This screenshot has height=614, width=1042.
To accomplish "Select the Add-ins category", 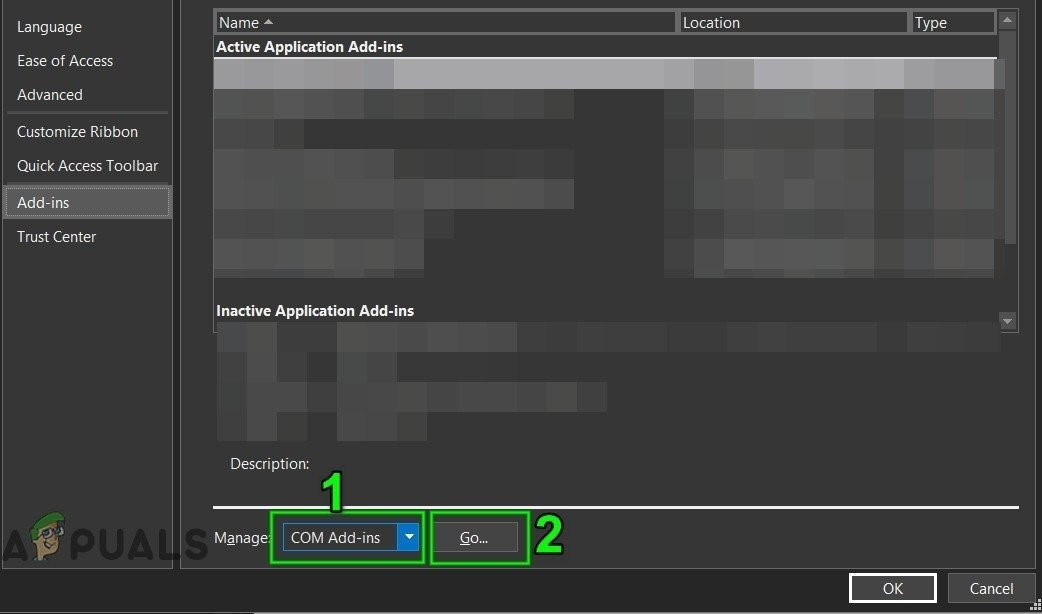I will click(87, 203).
